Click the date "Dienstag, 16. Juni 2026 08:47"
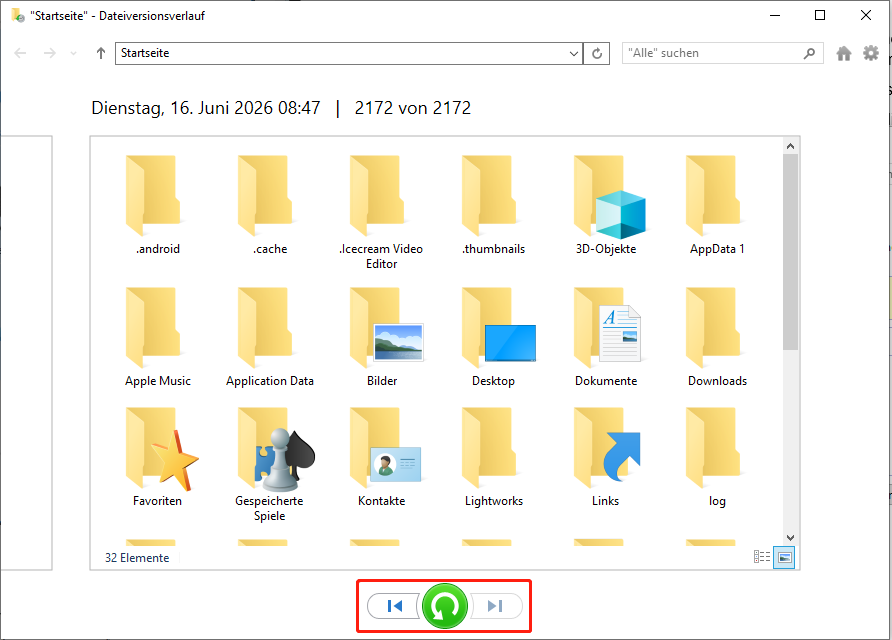 206,108
